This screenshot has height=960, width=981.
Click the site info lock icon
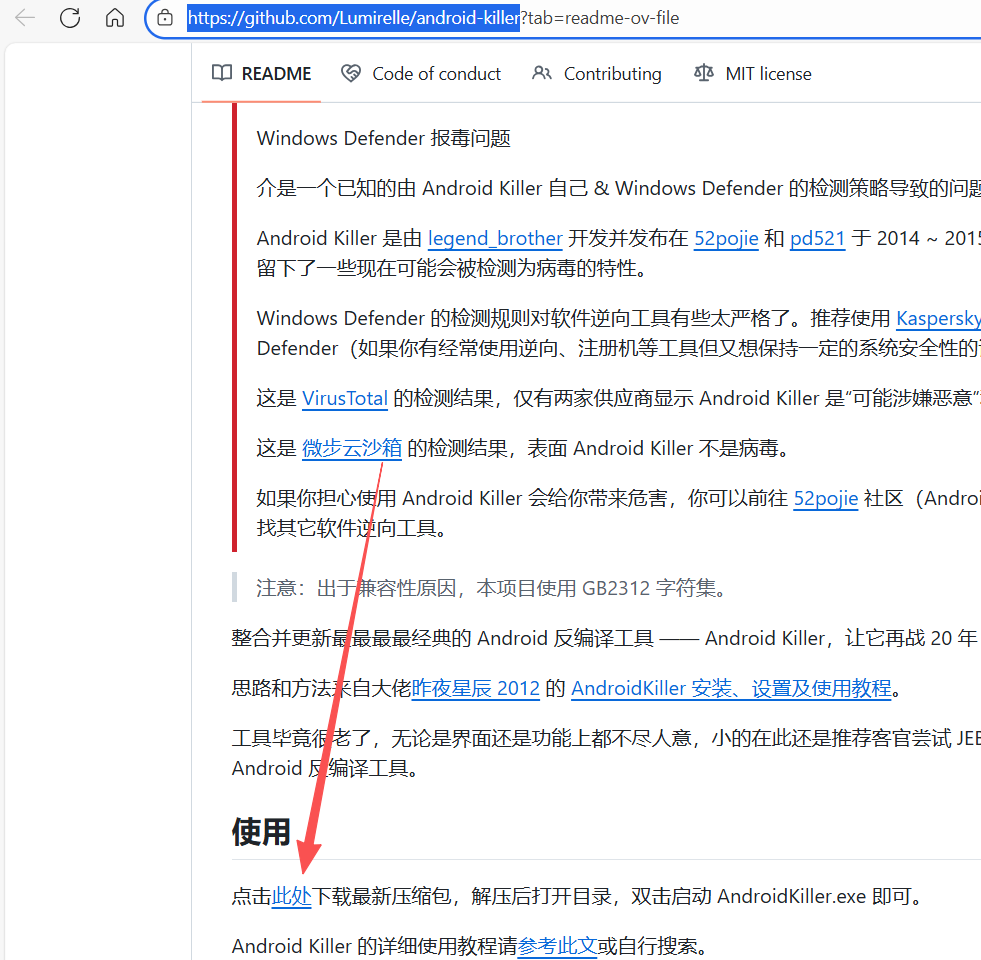point(166,18)
